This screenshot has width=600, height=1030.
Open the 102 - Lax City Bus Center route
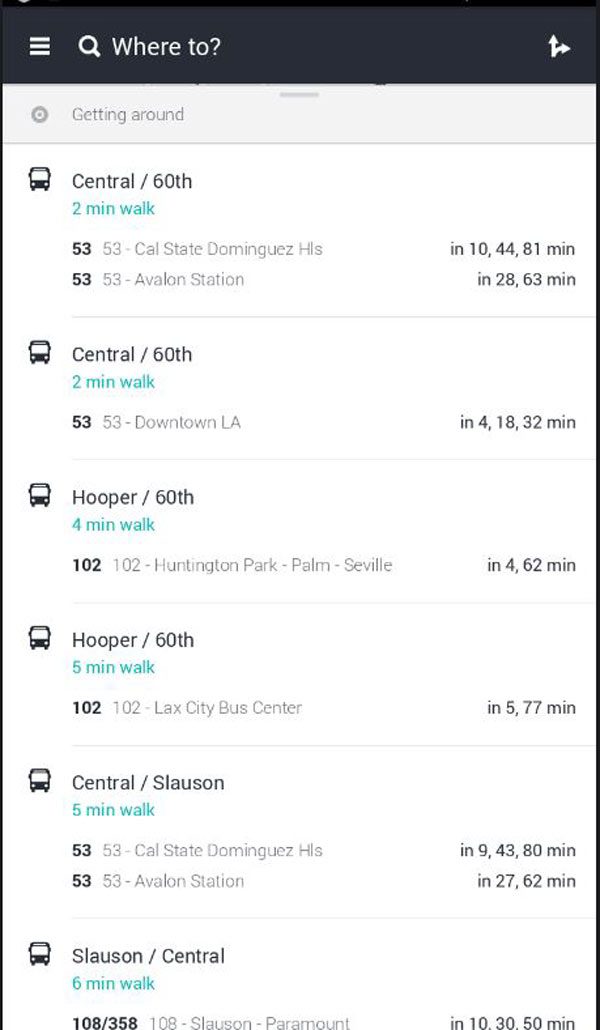click(x=206, y=708)
